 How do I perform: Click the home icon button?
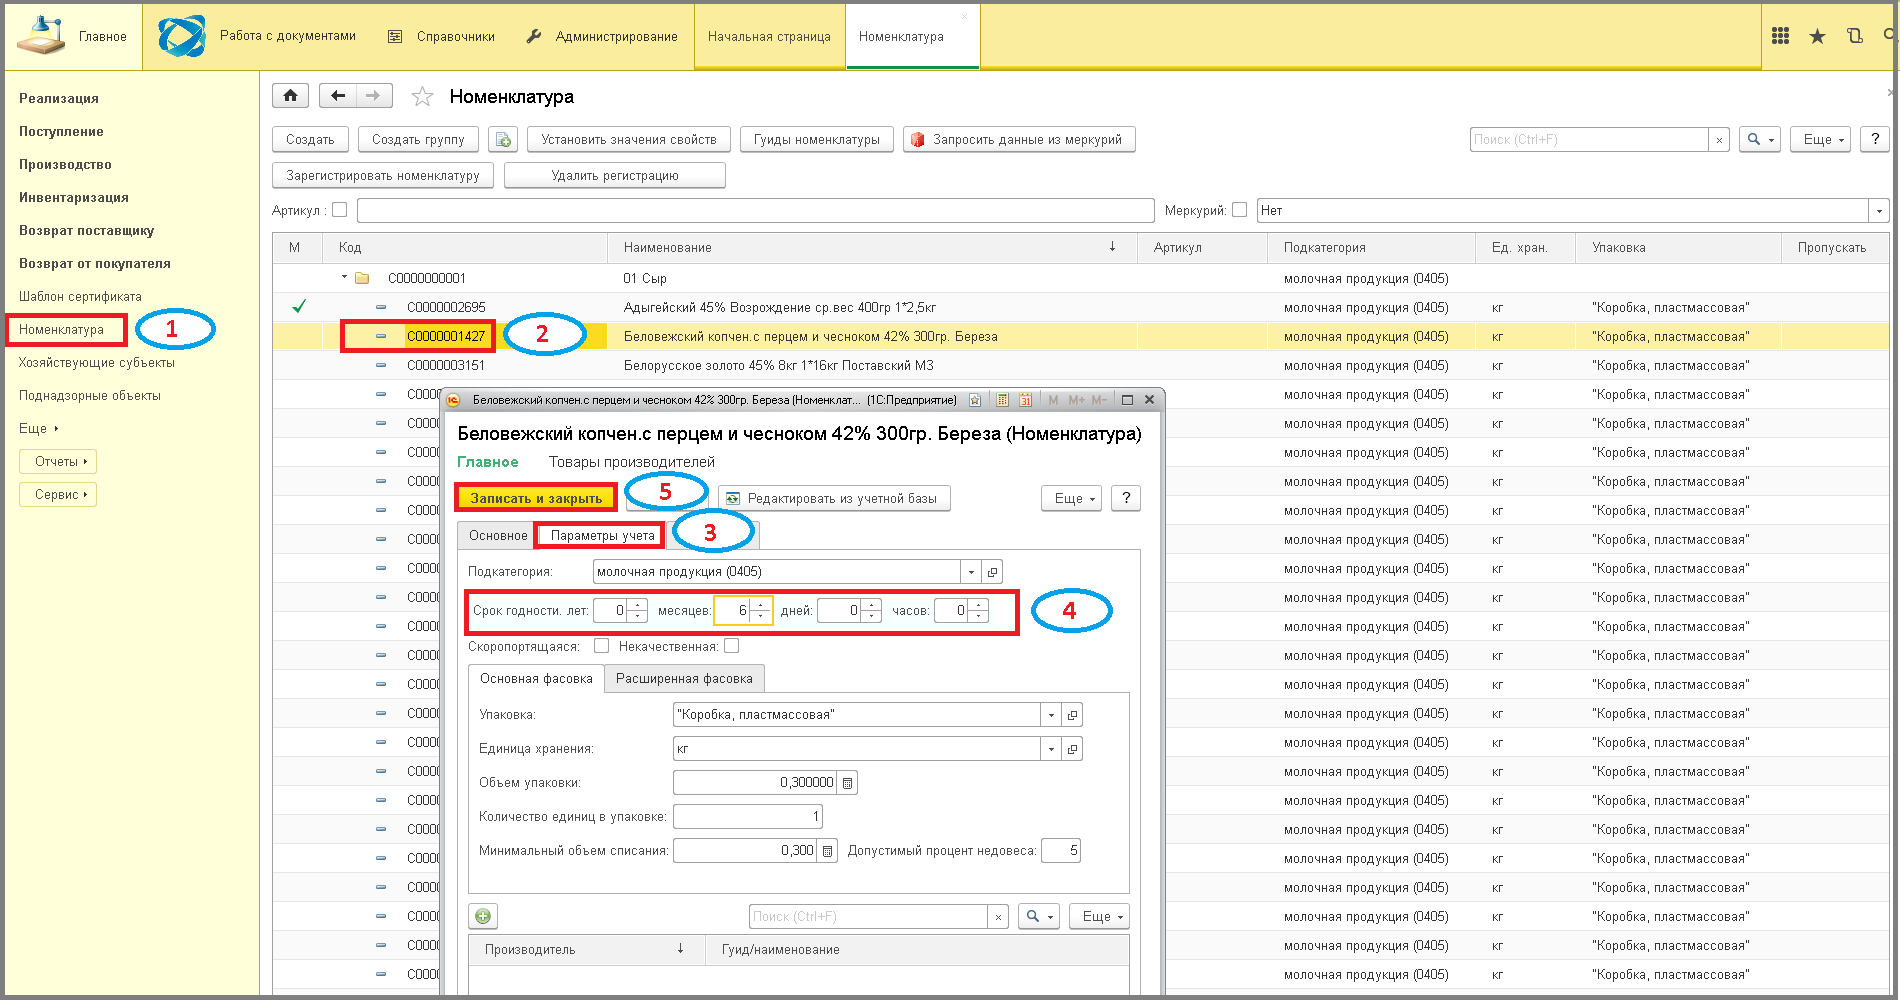pos(290,96)
